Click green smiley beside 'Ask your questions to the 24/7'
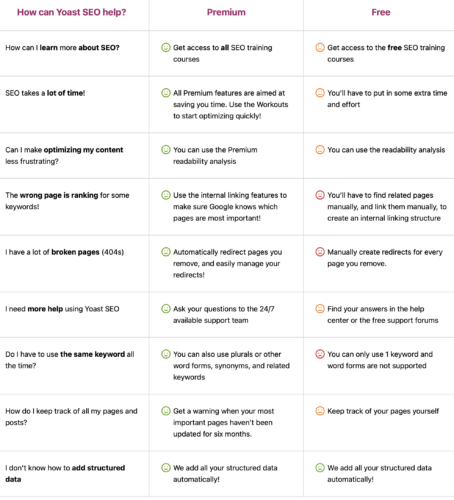 pyautogui.click(x=166, y=308)
